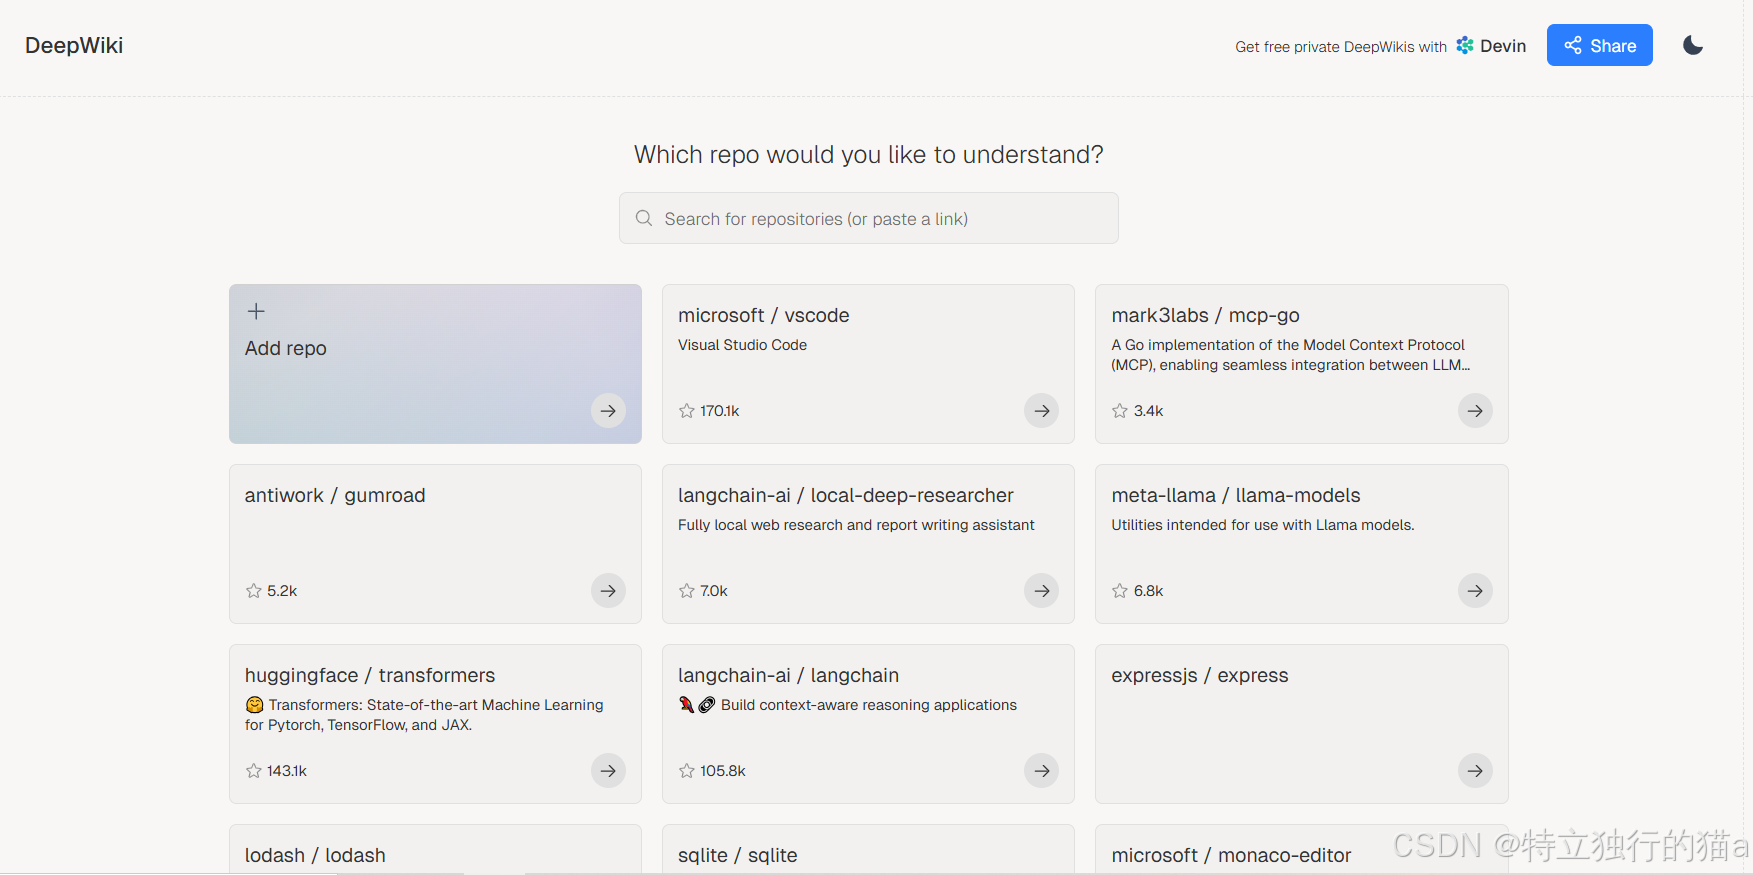Toggle dark mode with the moon icon
1753x875 pixels.
(1693, 45)
